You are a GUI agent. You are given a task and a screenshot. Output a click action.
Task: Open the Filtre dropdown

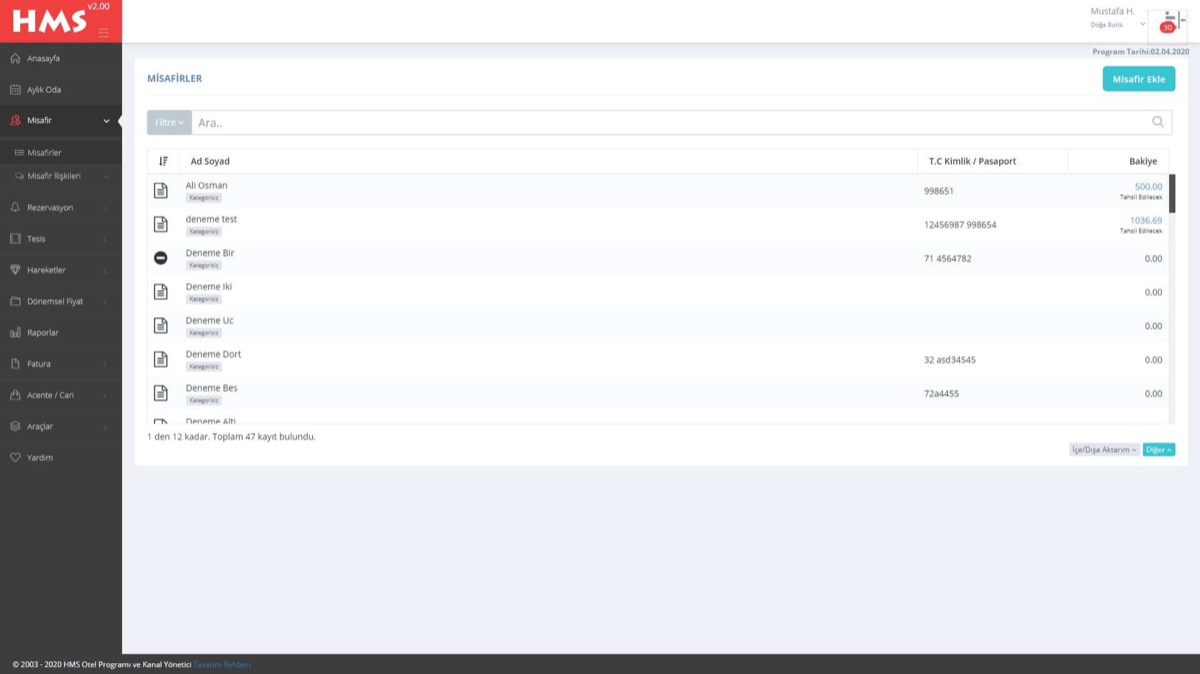click(x=169, y=122)
